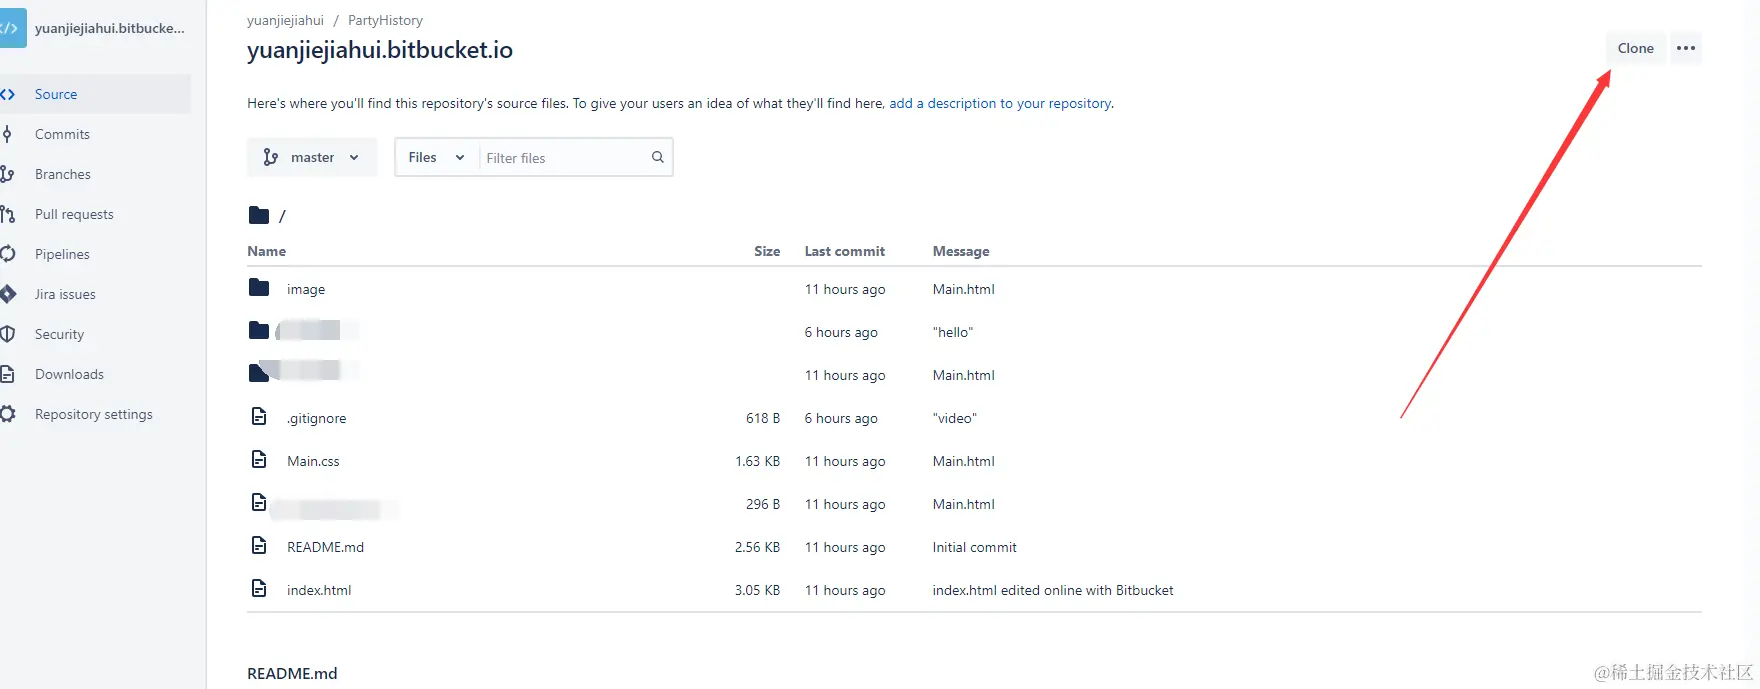The height and width of the screenshot is (689, 1760).
Task: Open the three-dot more actions menu
Action: point(1686,48)
